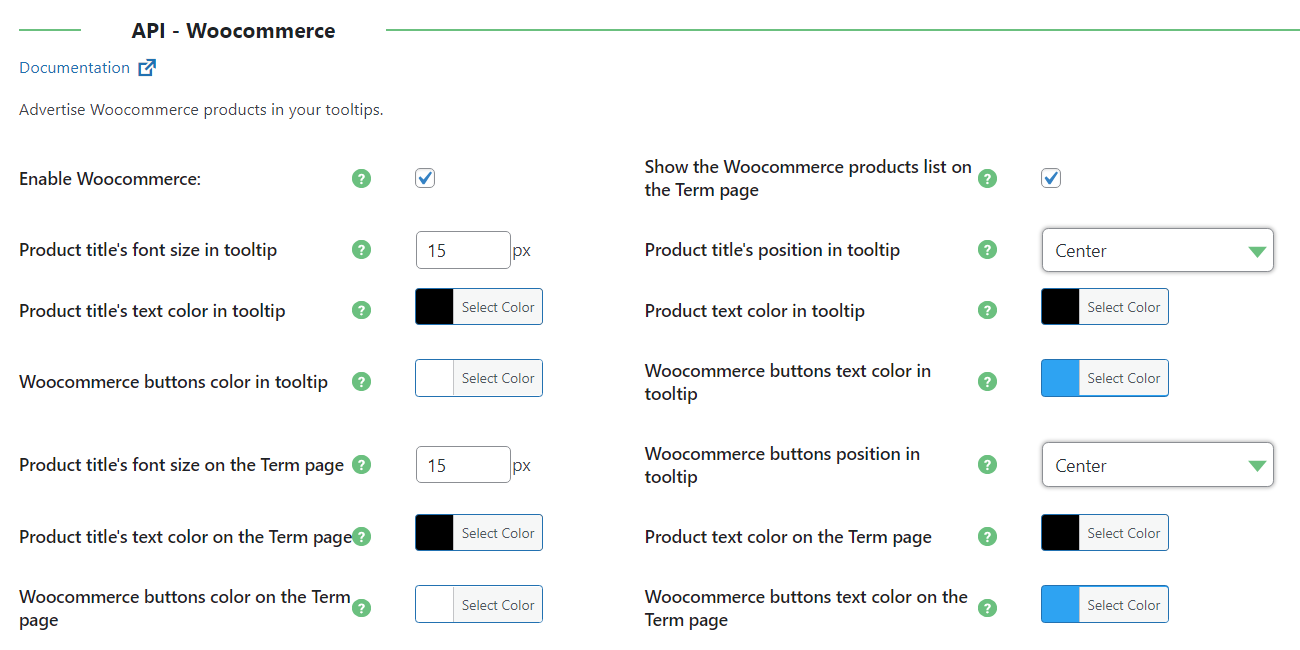Viewport: 1300px width, 650px height.
Task: Click help icon for Product title's font size in tooltip
Action: click(362, 250)
